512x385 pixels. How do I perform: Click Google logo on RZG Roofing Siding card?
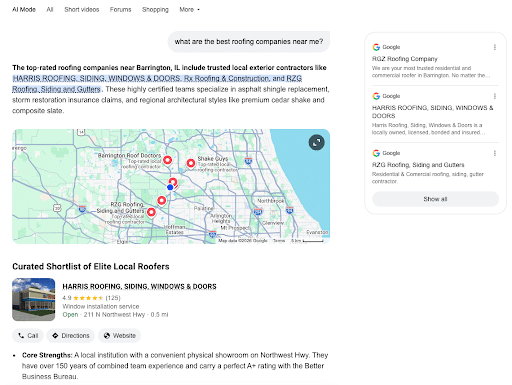(x=376, y=153)
